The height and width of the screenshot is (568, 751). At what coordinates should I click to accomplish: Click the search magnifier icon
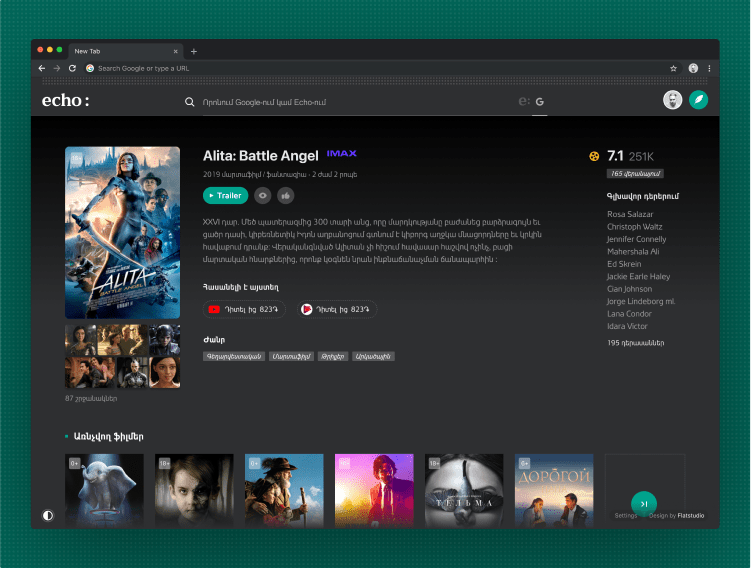click(x=190, y=101)
